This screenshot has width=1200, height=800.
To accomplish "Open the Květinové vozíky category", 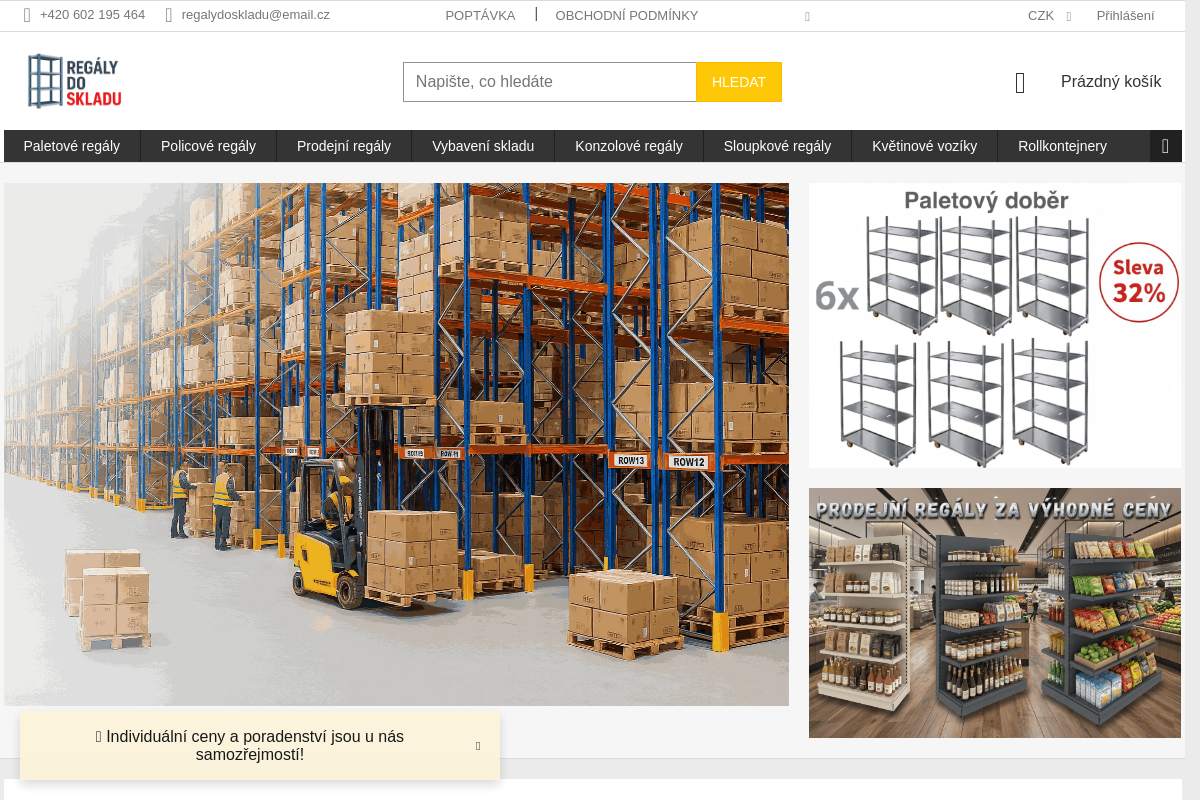I will (x=924, y=146).
